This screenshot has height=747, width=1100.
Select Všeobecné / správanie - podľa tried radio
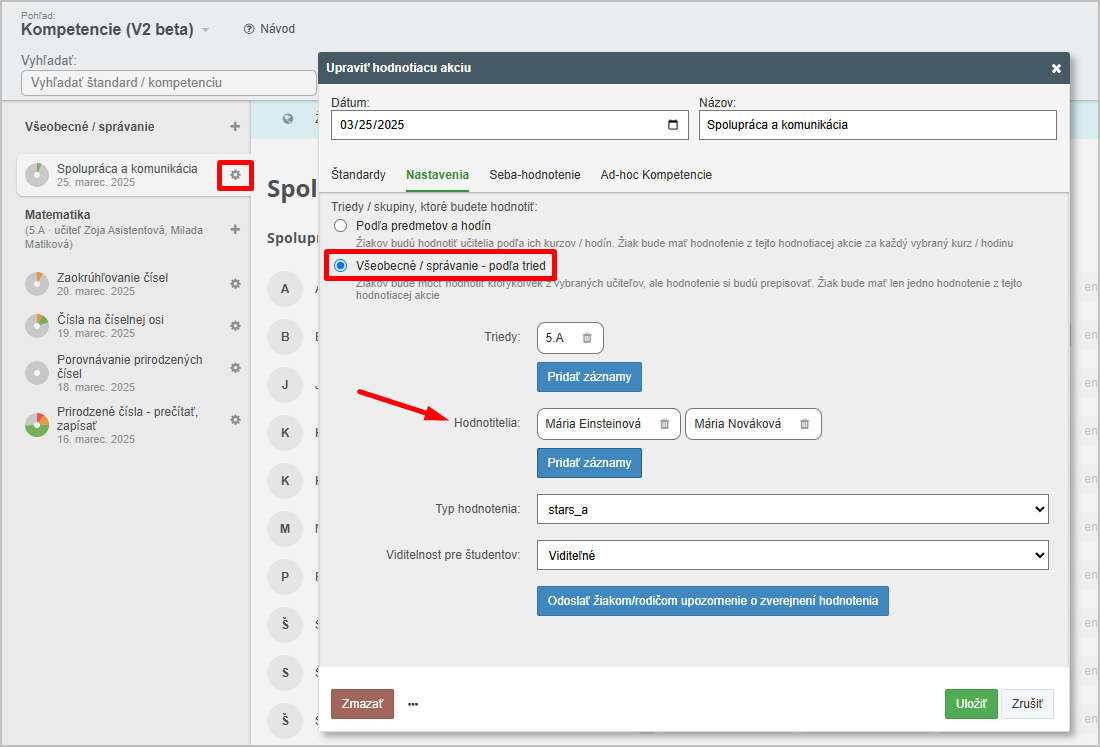click(341, 266)
